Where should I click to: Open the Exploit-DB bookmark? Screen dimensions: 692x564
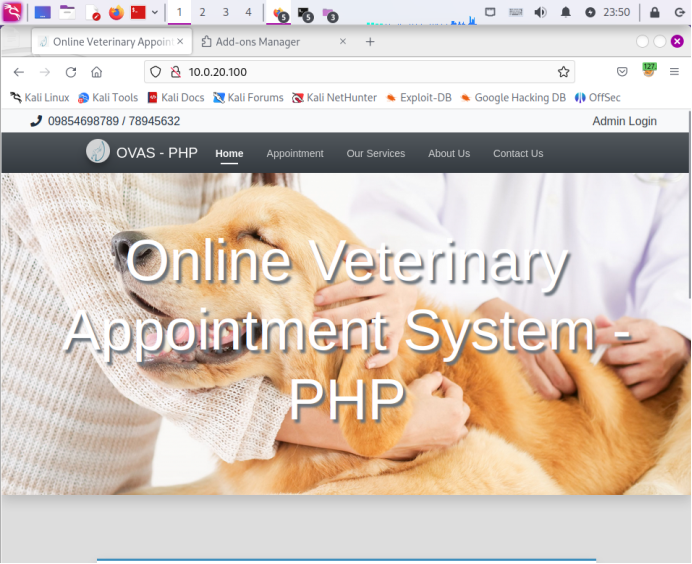[x=418, y=98]
